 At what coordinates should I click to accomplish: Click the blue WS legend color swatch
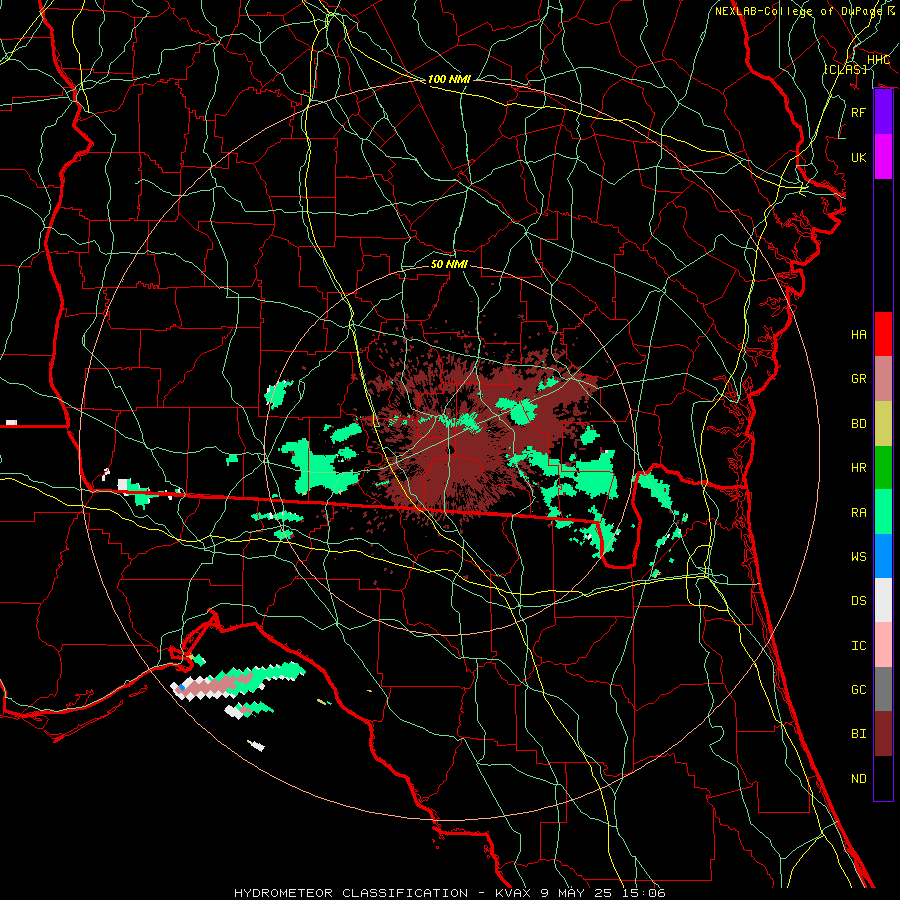883,556
